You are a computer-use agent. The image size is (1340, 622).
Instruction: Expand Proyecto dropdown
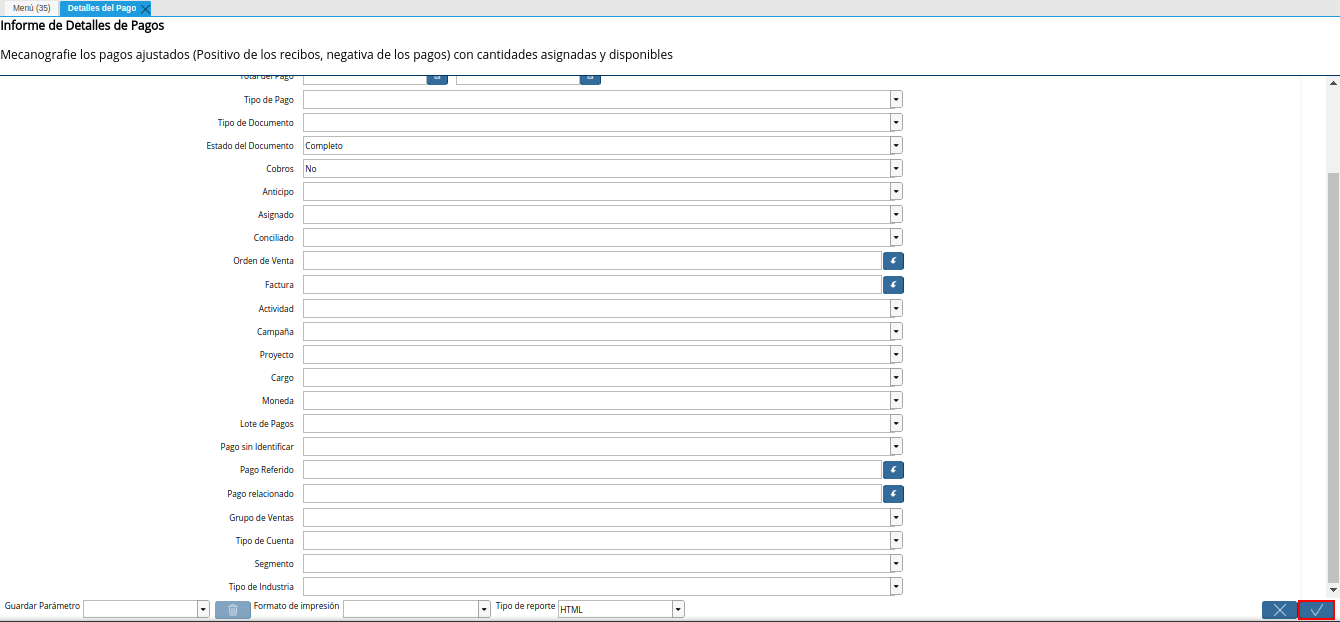click(896, 355)
